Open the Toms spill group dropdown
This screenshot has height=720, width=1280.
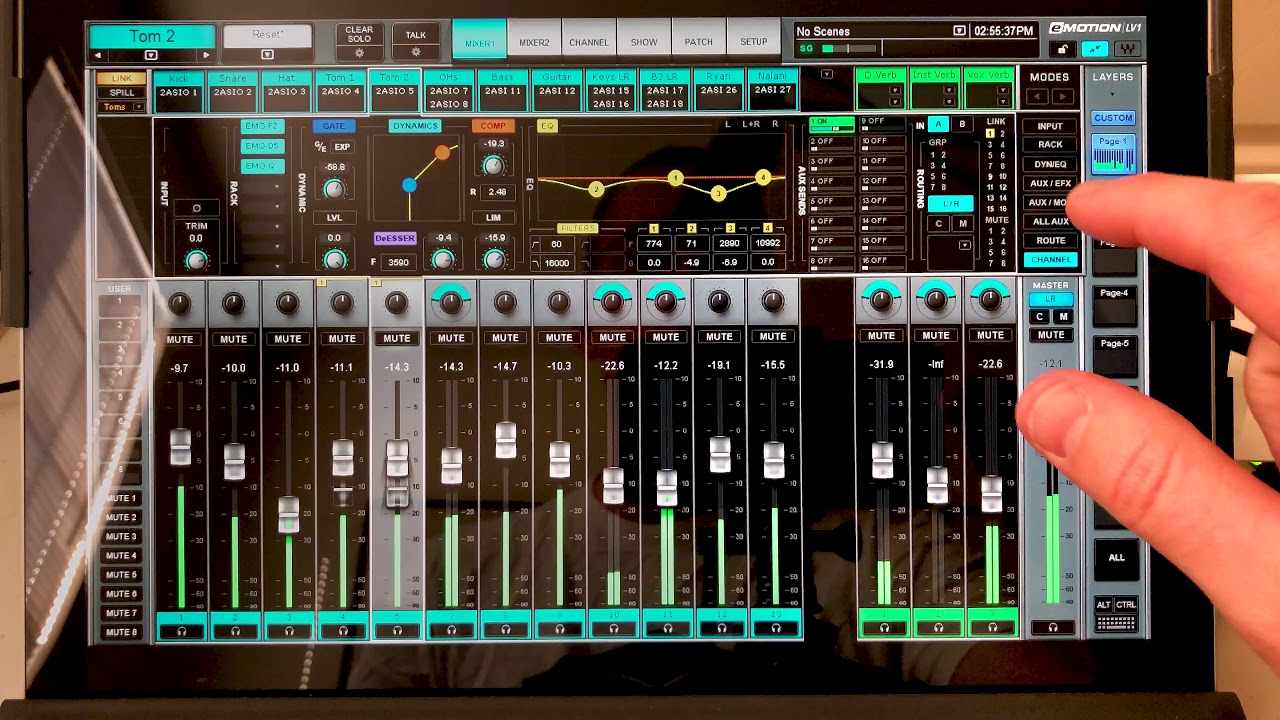[x=138, y=107]
